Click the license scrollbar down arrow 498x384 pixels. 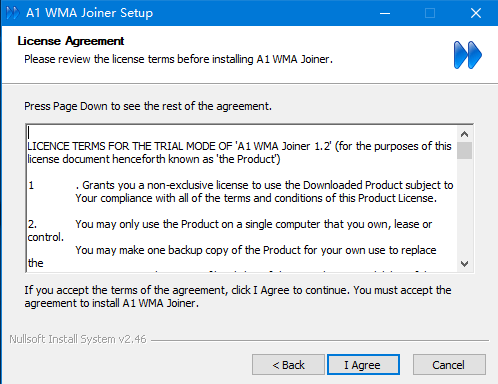(x=464, y=264)
